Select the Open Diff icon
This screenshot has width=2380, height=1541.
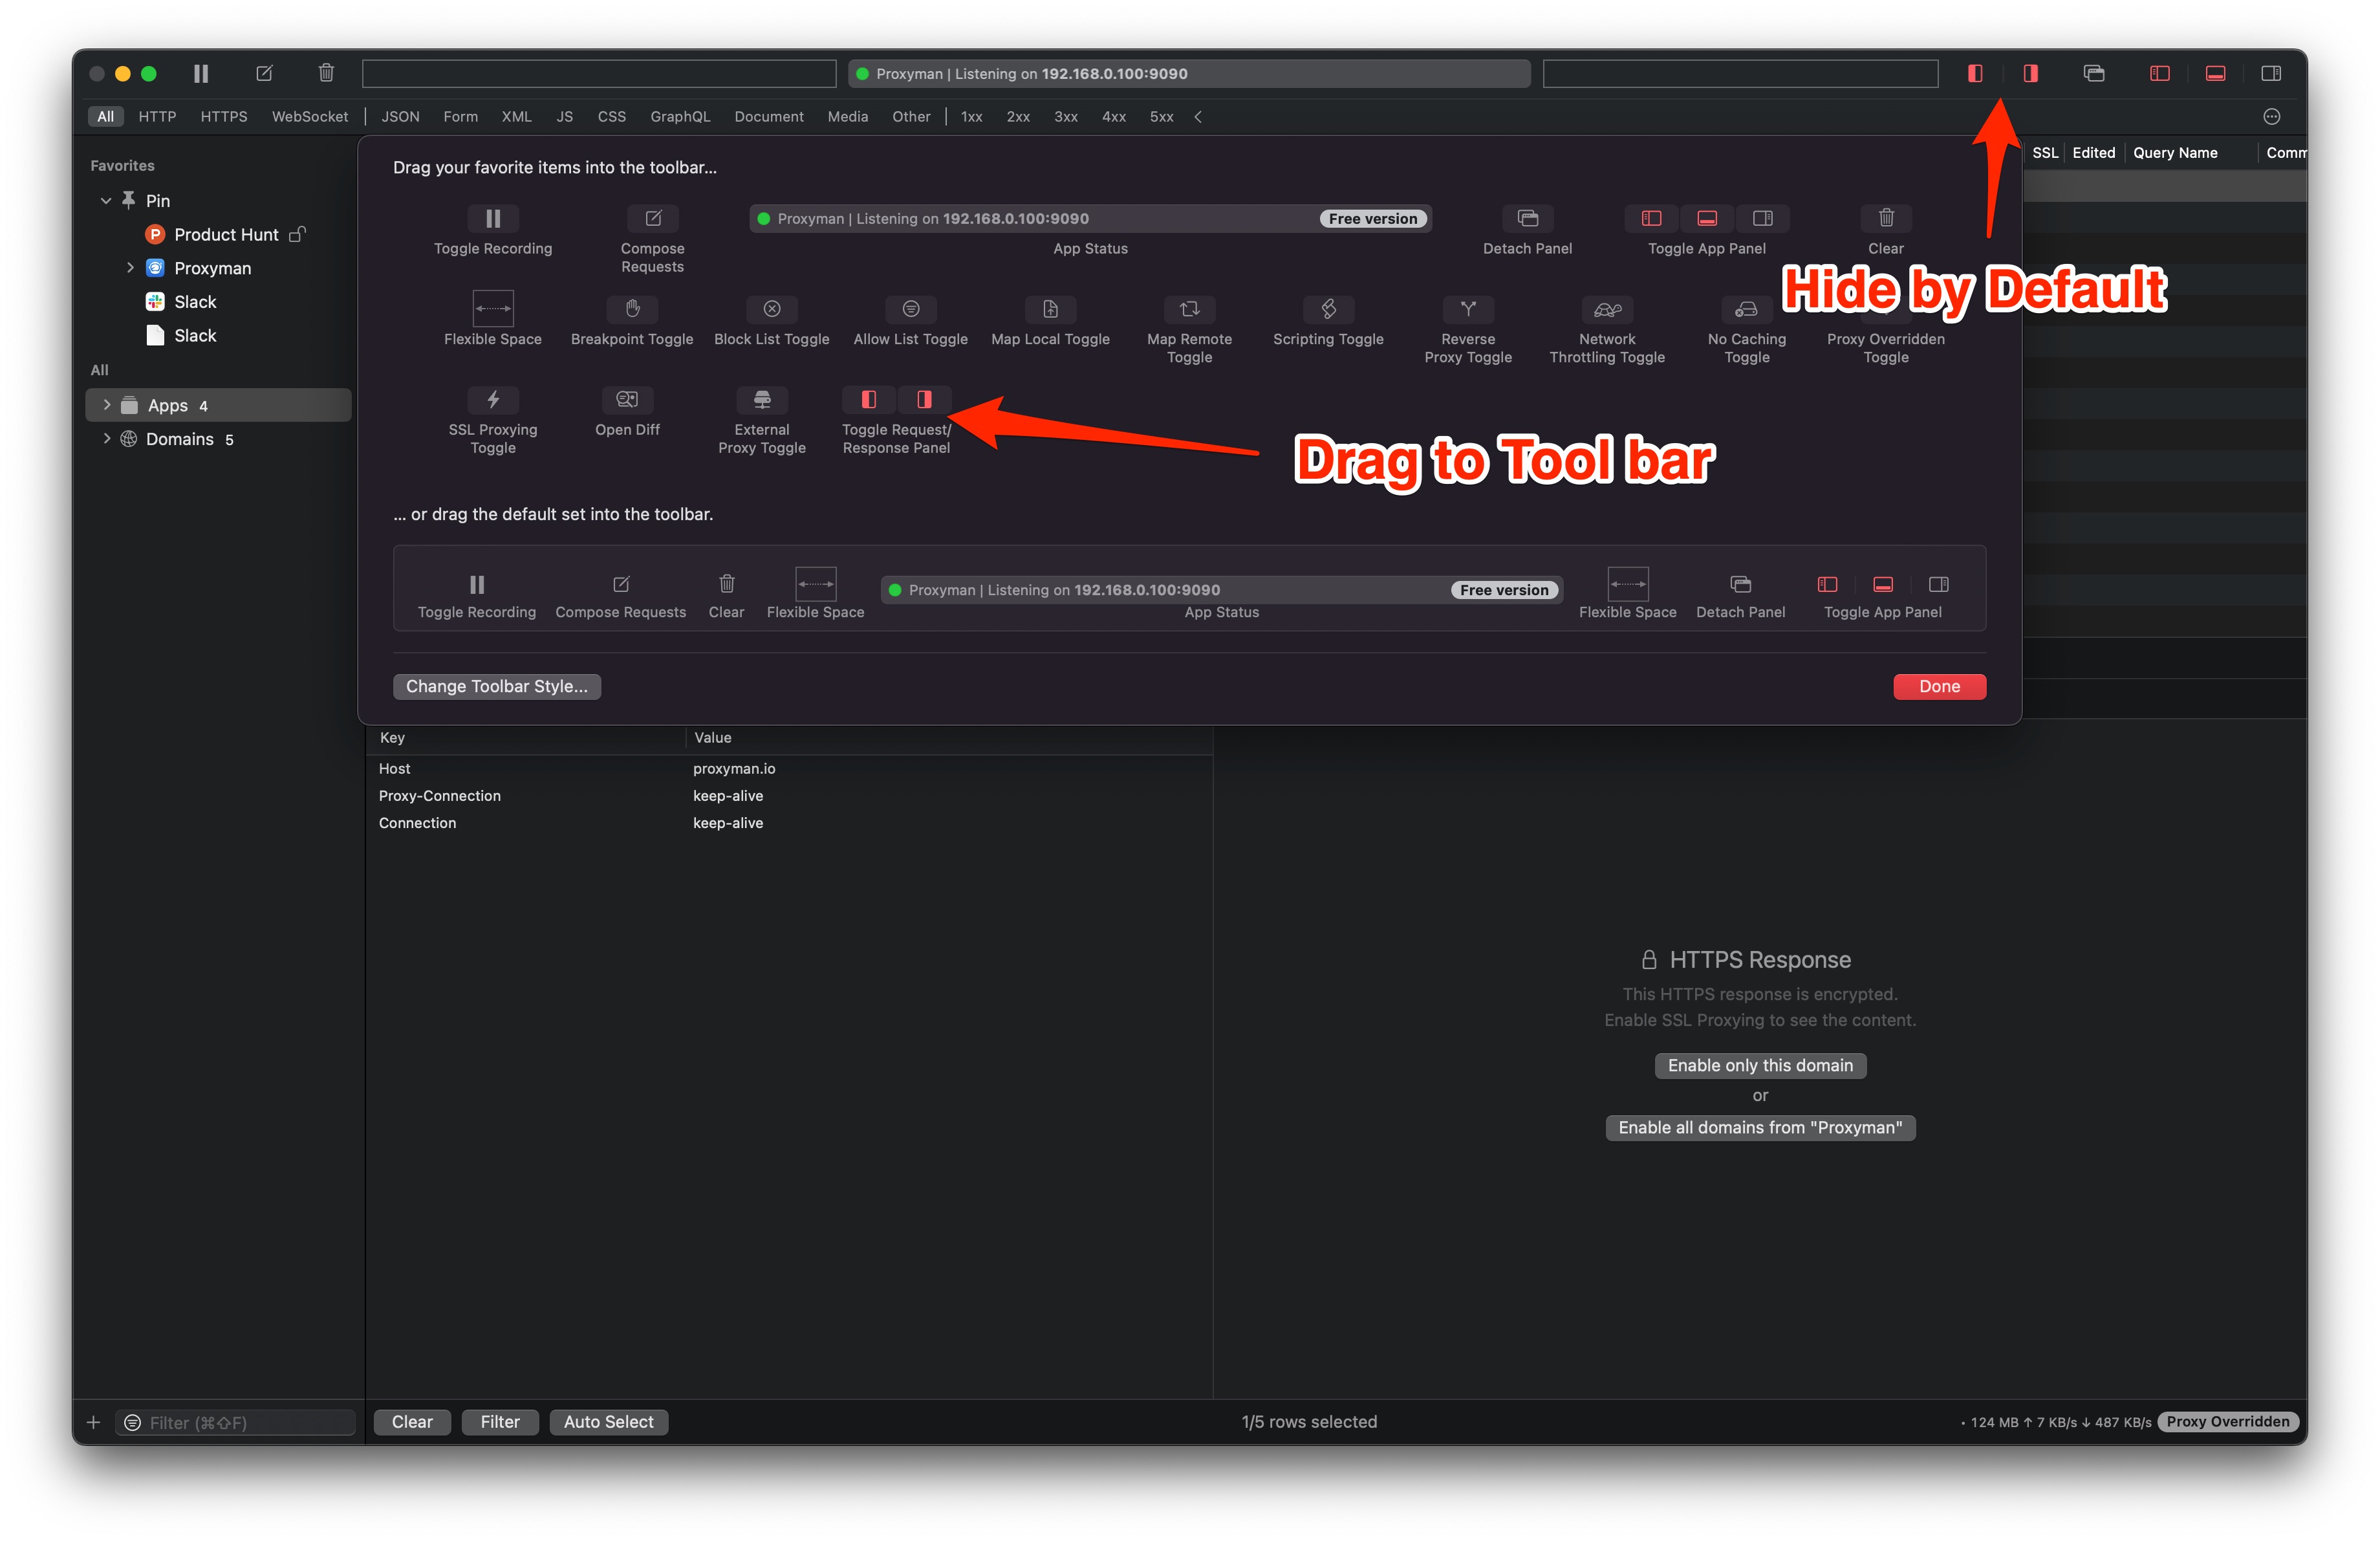[627, 400]
